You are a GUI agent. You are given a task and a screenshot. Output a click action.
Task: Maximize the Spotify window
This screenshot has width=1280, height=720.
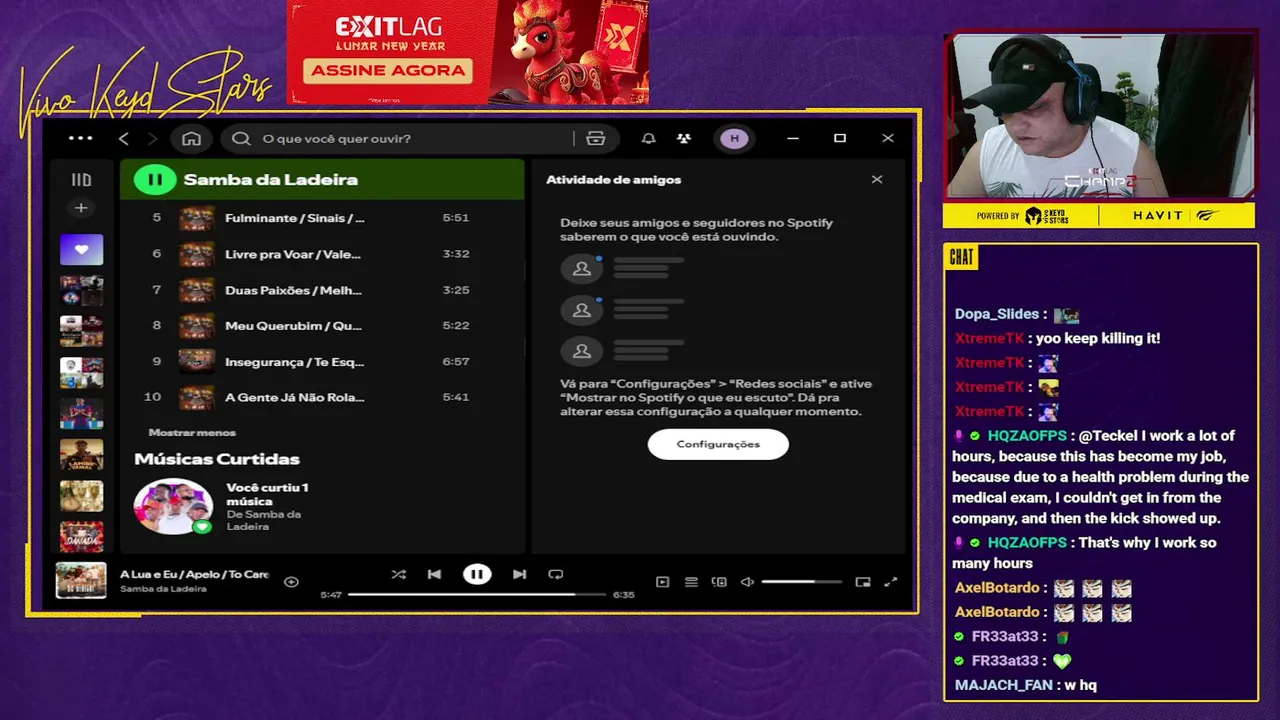click(840, 138)
